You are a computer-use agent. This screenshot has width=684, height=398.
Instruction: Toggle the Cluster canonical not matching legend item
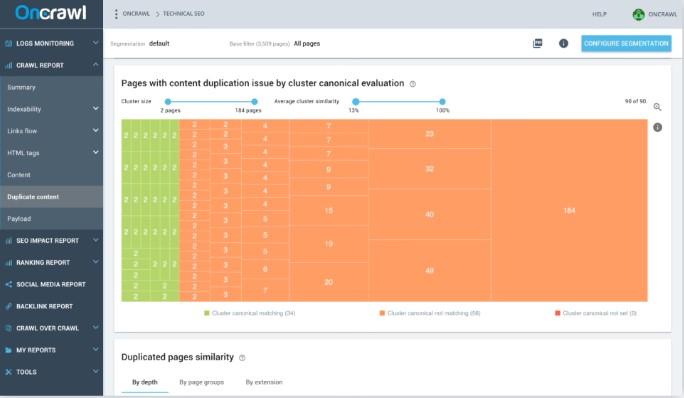coord(430,313)
